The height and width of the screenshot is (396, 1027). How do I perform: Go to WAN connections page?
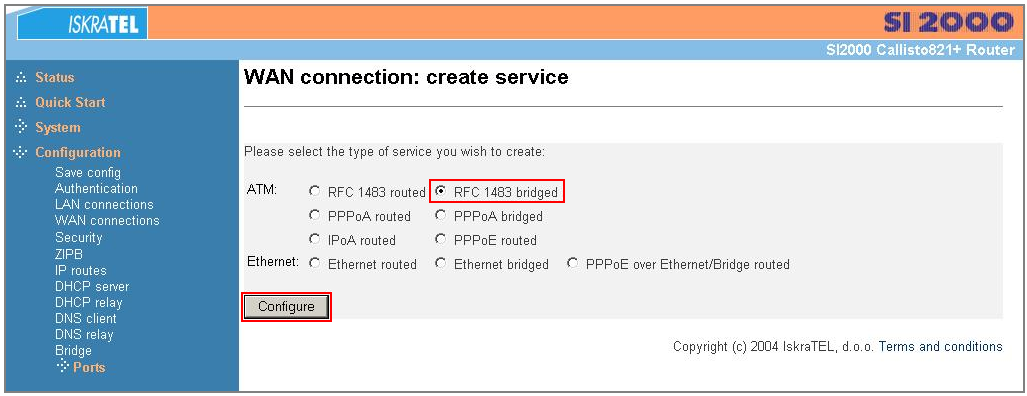[107, 221]
